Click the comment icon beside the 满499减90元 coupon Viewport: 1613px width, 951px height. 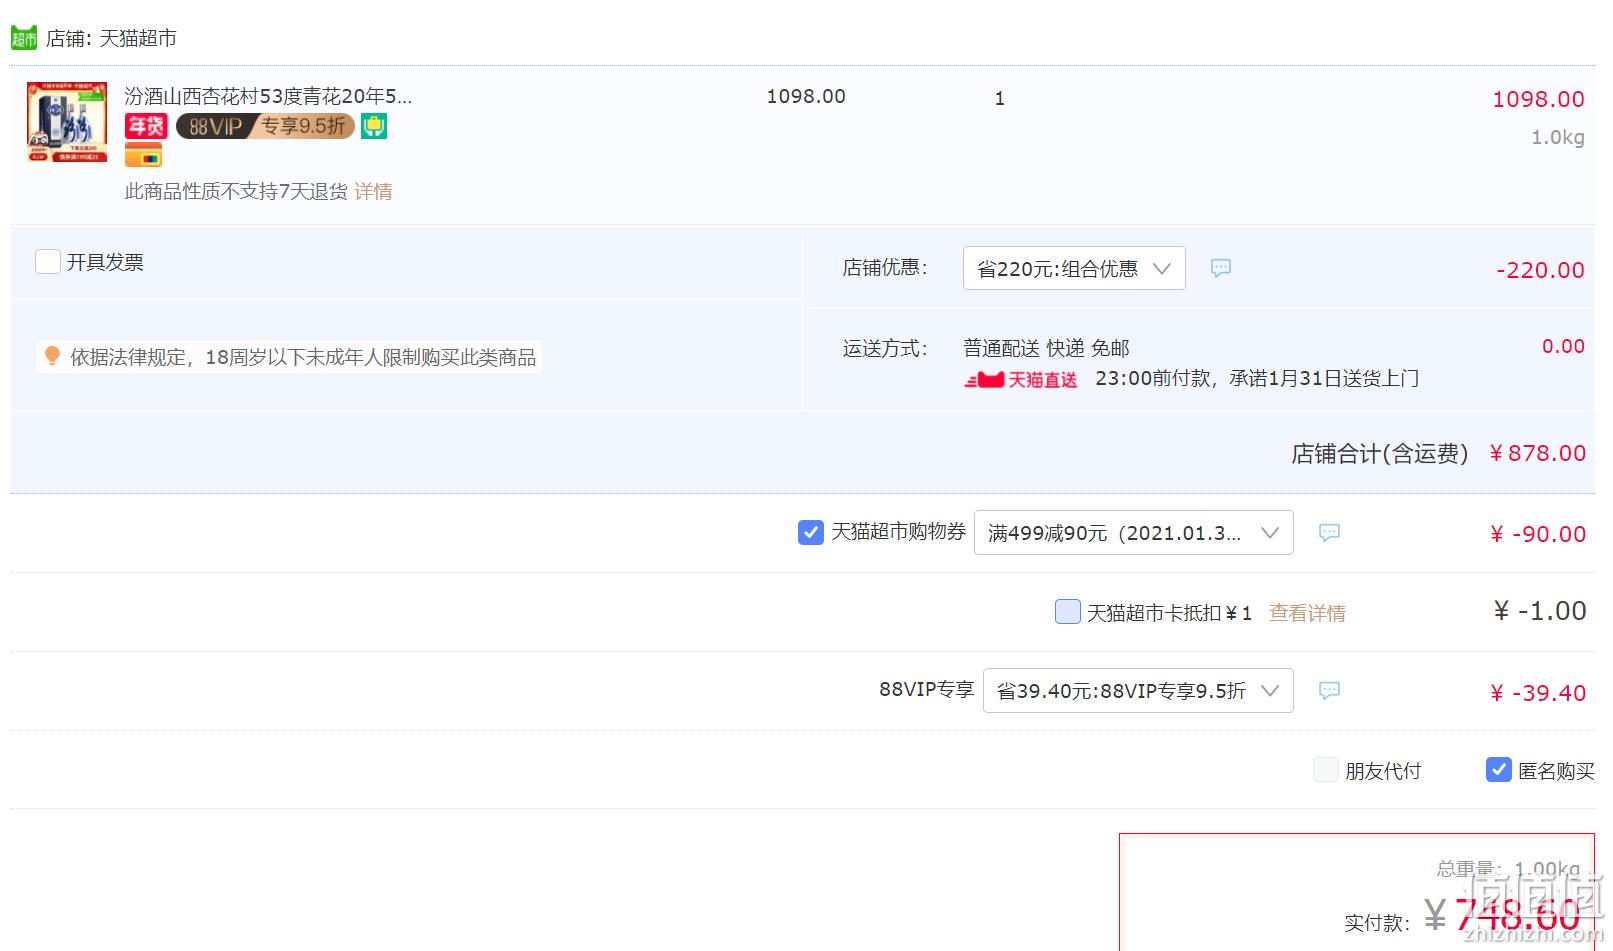(1329, 532)
